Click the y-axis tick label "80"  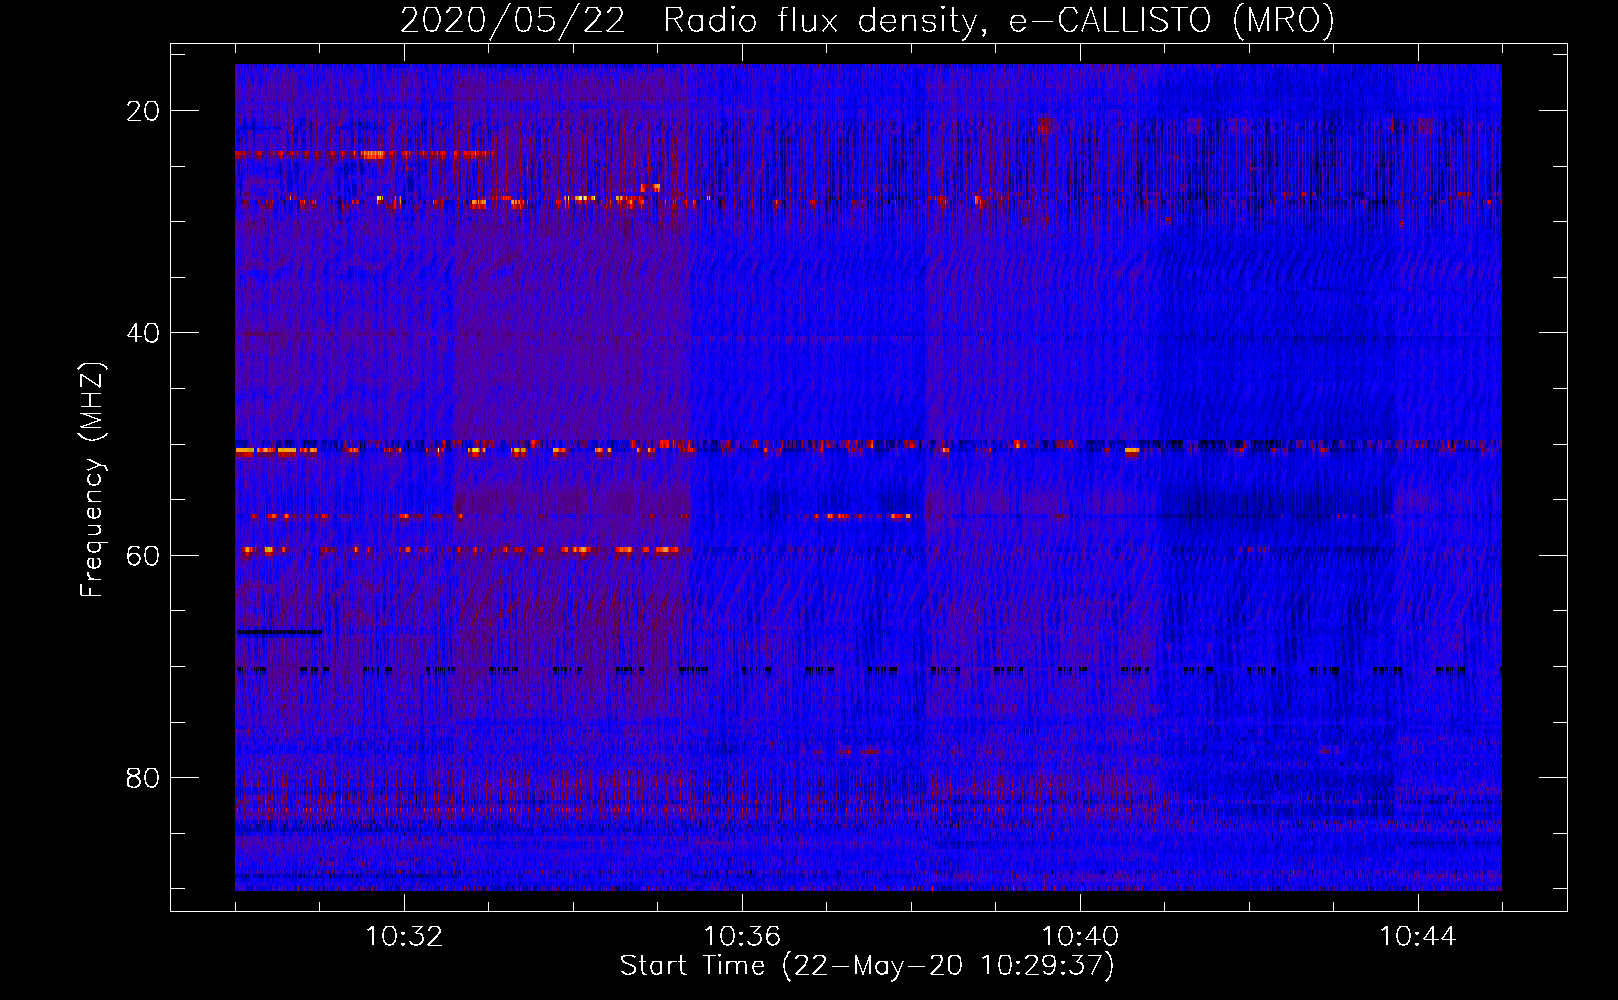[143, 777]
